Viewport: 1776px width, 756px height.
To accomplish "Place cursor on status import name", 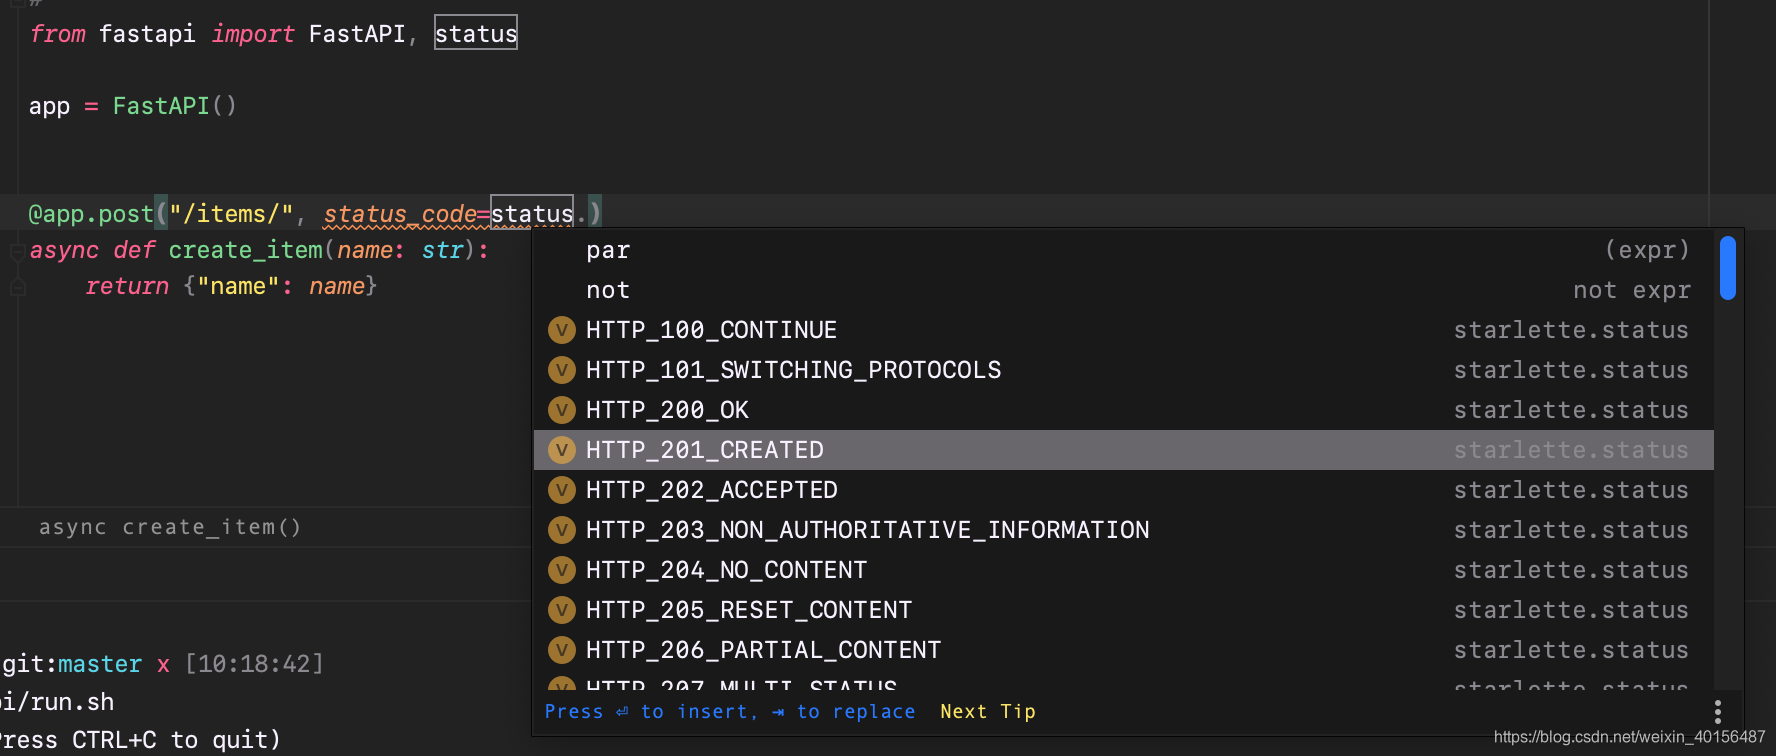I will tap(476, 34).
